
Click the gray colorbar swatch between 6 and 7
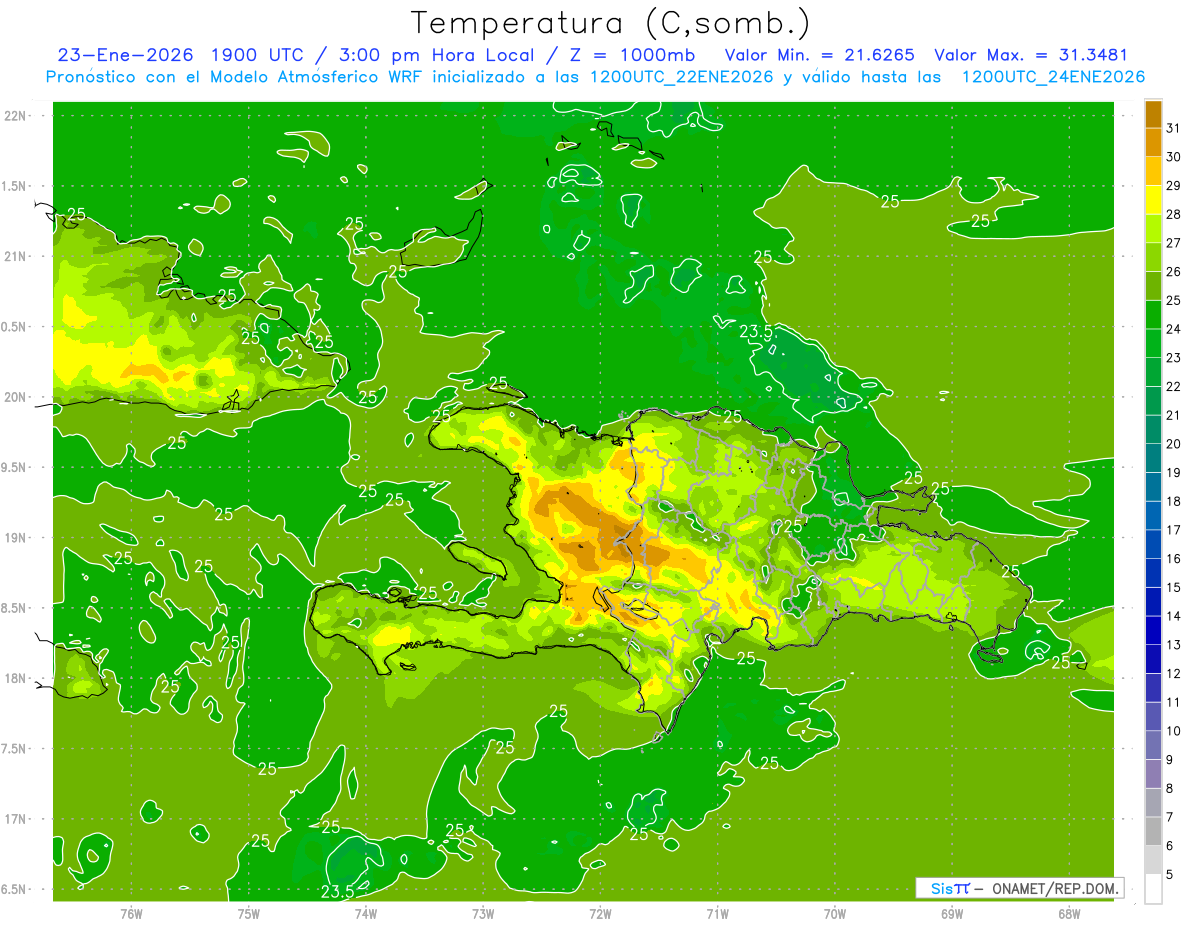[1153, 831]
